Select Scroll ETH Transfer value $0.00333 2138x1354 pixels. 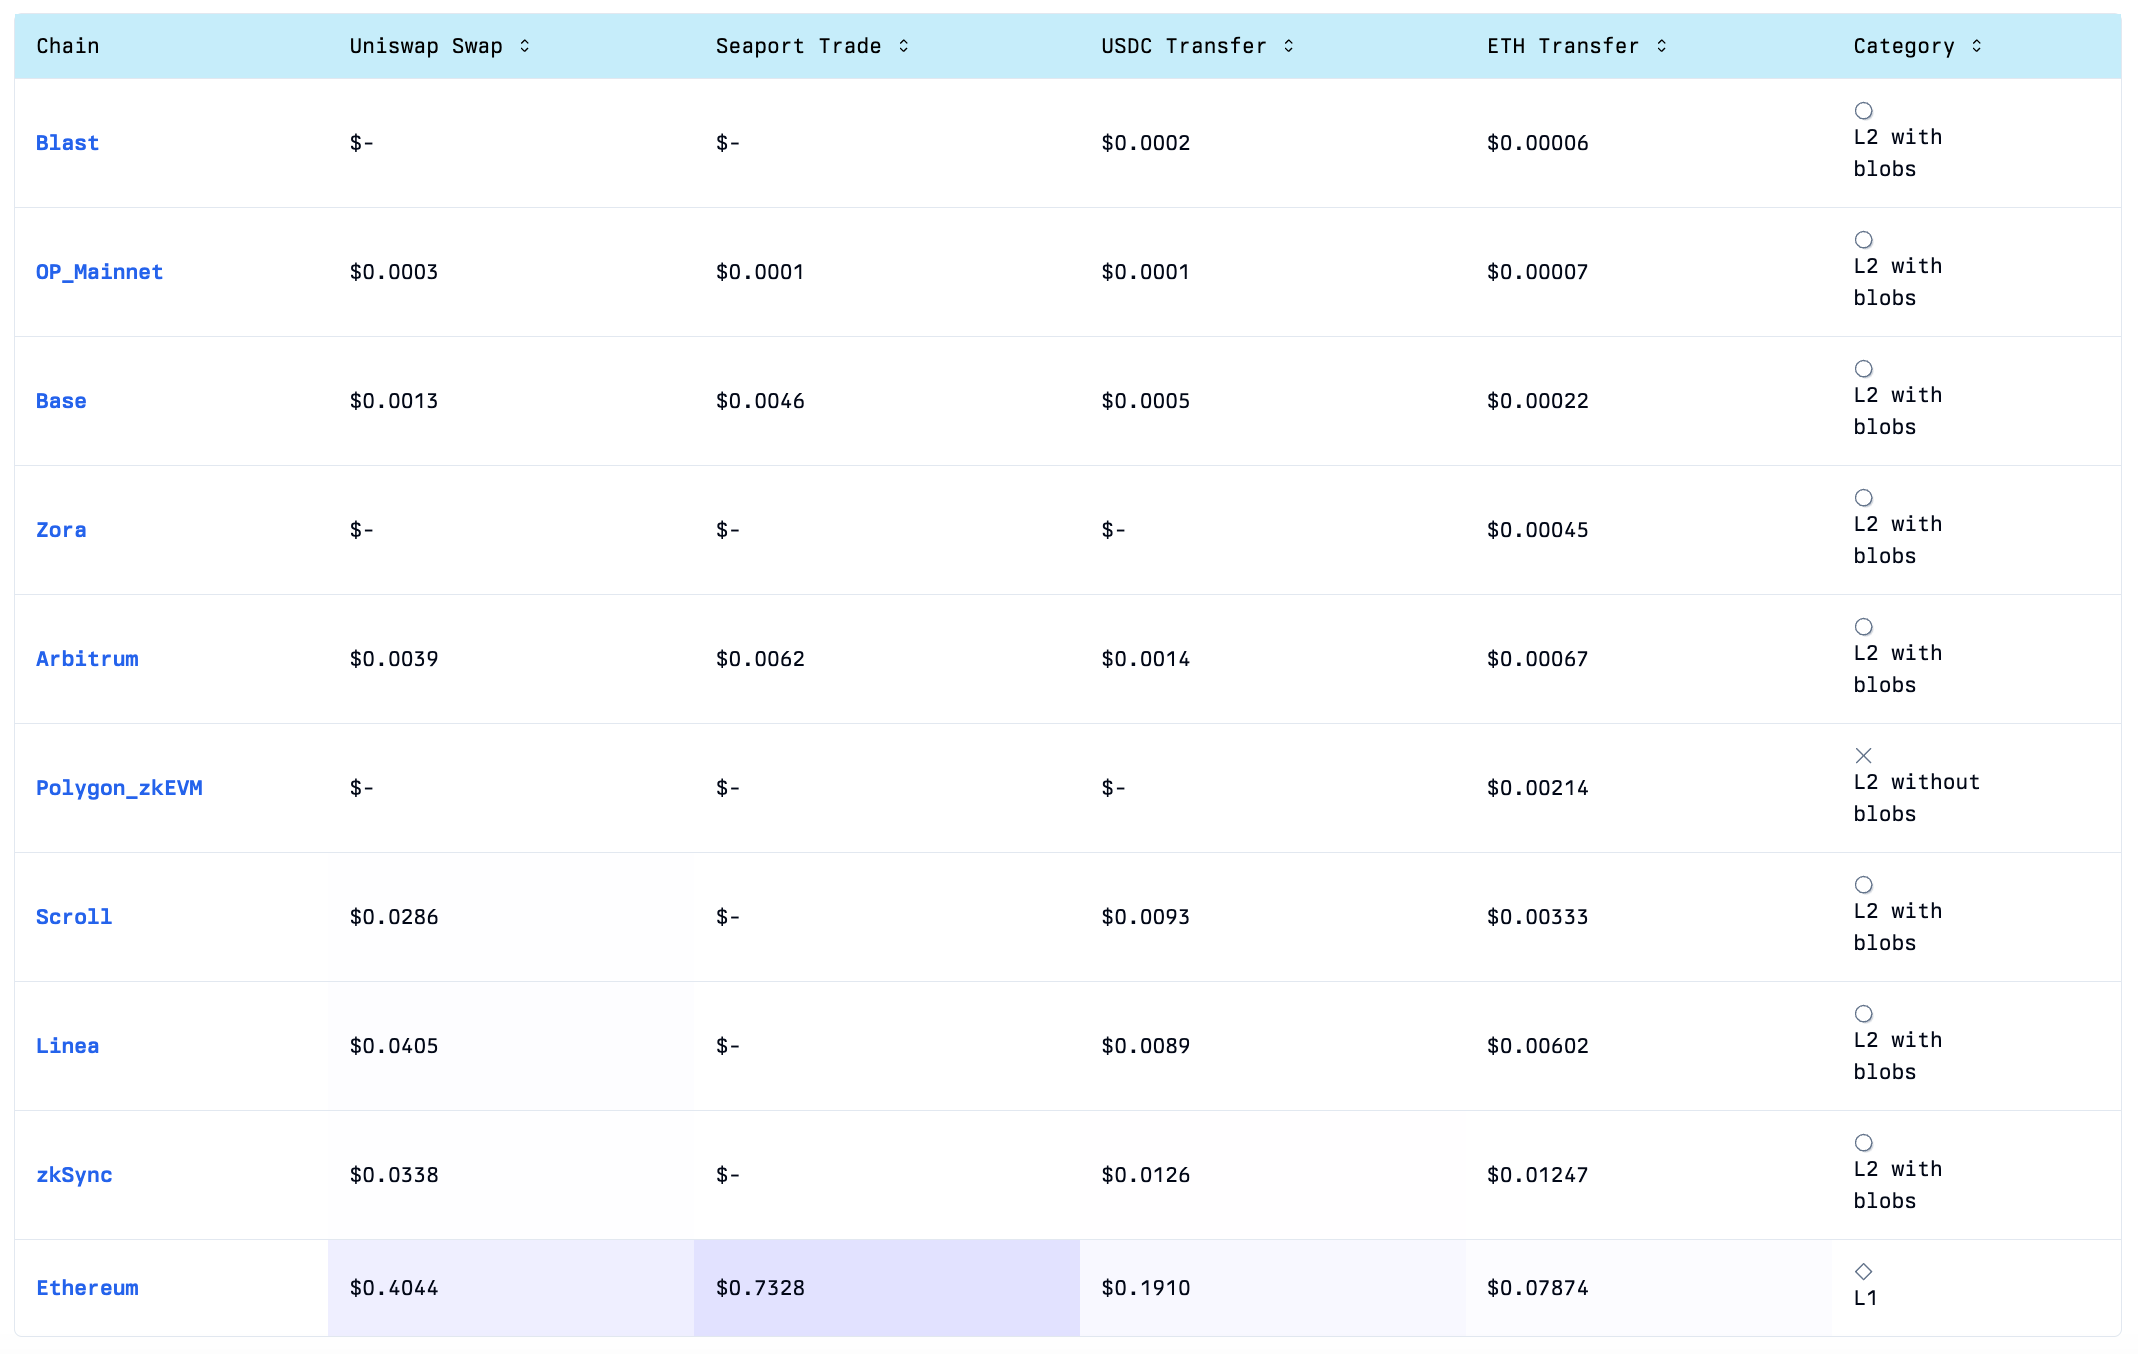click(1537, 917)
